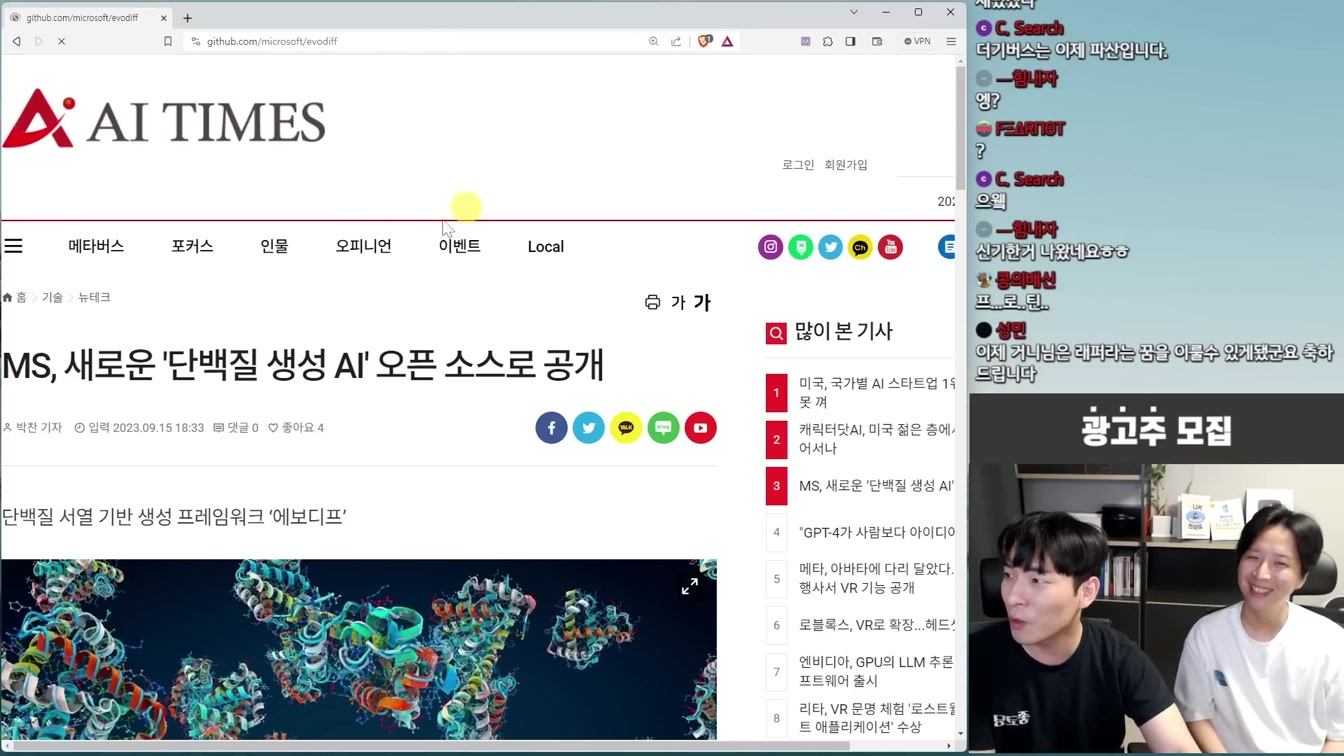
Task: Click the 기술 breadcrumb link
Action: pyautogui.click(x=52, y=298)
